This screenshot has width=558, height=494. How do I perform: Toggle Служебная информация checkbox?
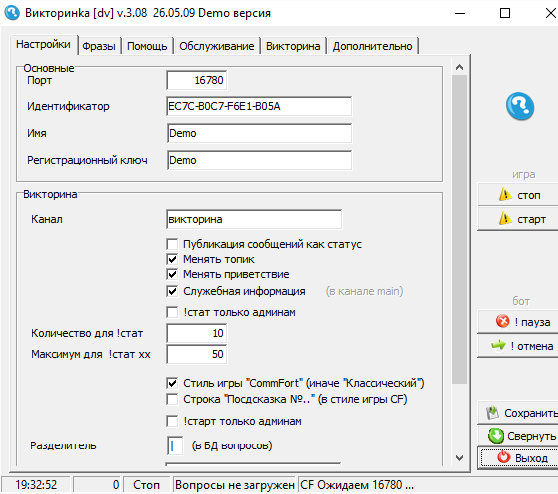[x=172, y=291]
